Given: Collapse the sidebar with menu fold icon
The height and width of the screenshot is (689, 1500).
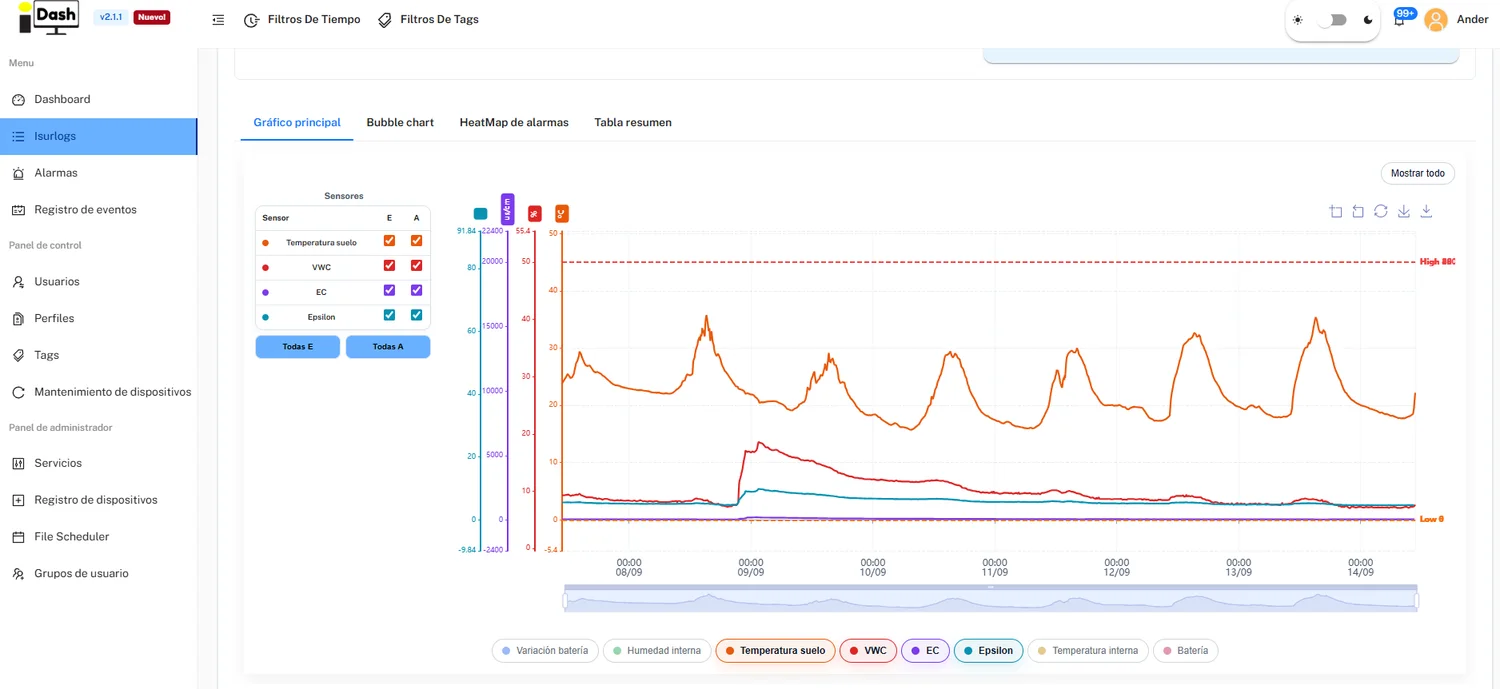Looking at the screenshot, I should coord(218,20).
